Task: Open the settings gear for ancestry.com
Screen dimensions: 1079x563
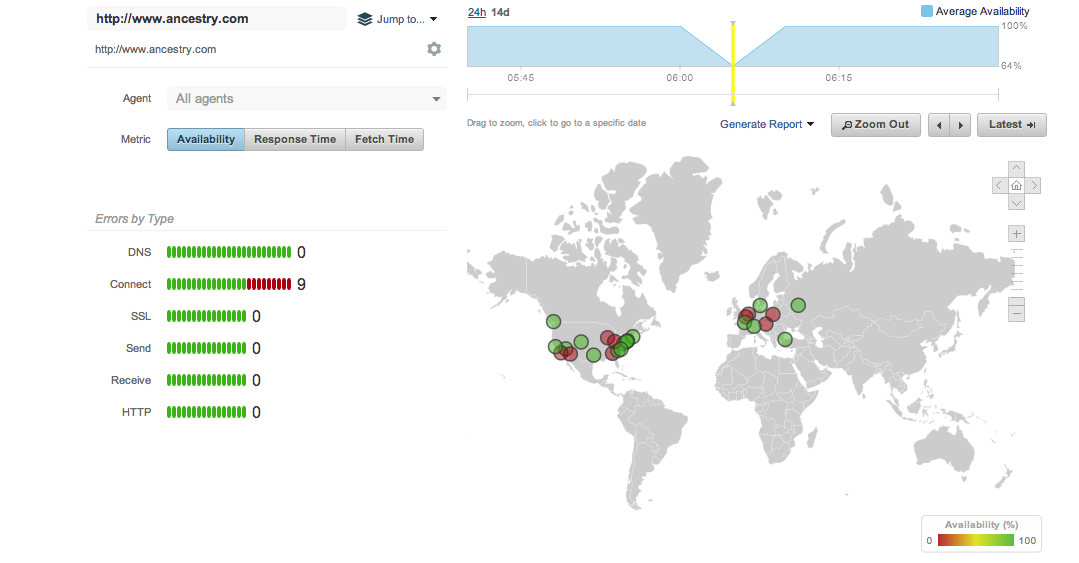Action: (434, 49)
